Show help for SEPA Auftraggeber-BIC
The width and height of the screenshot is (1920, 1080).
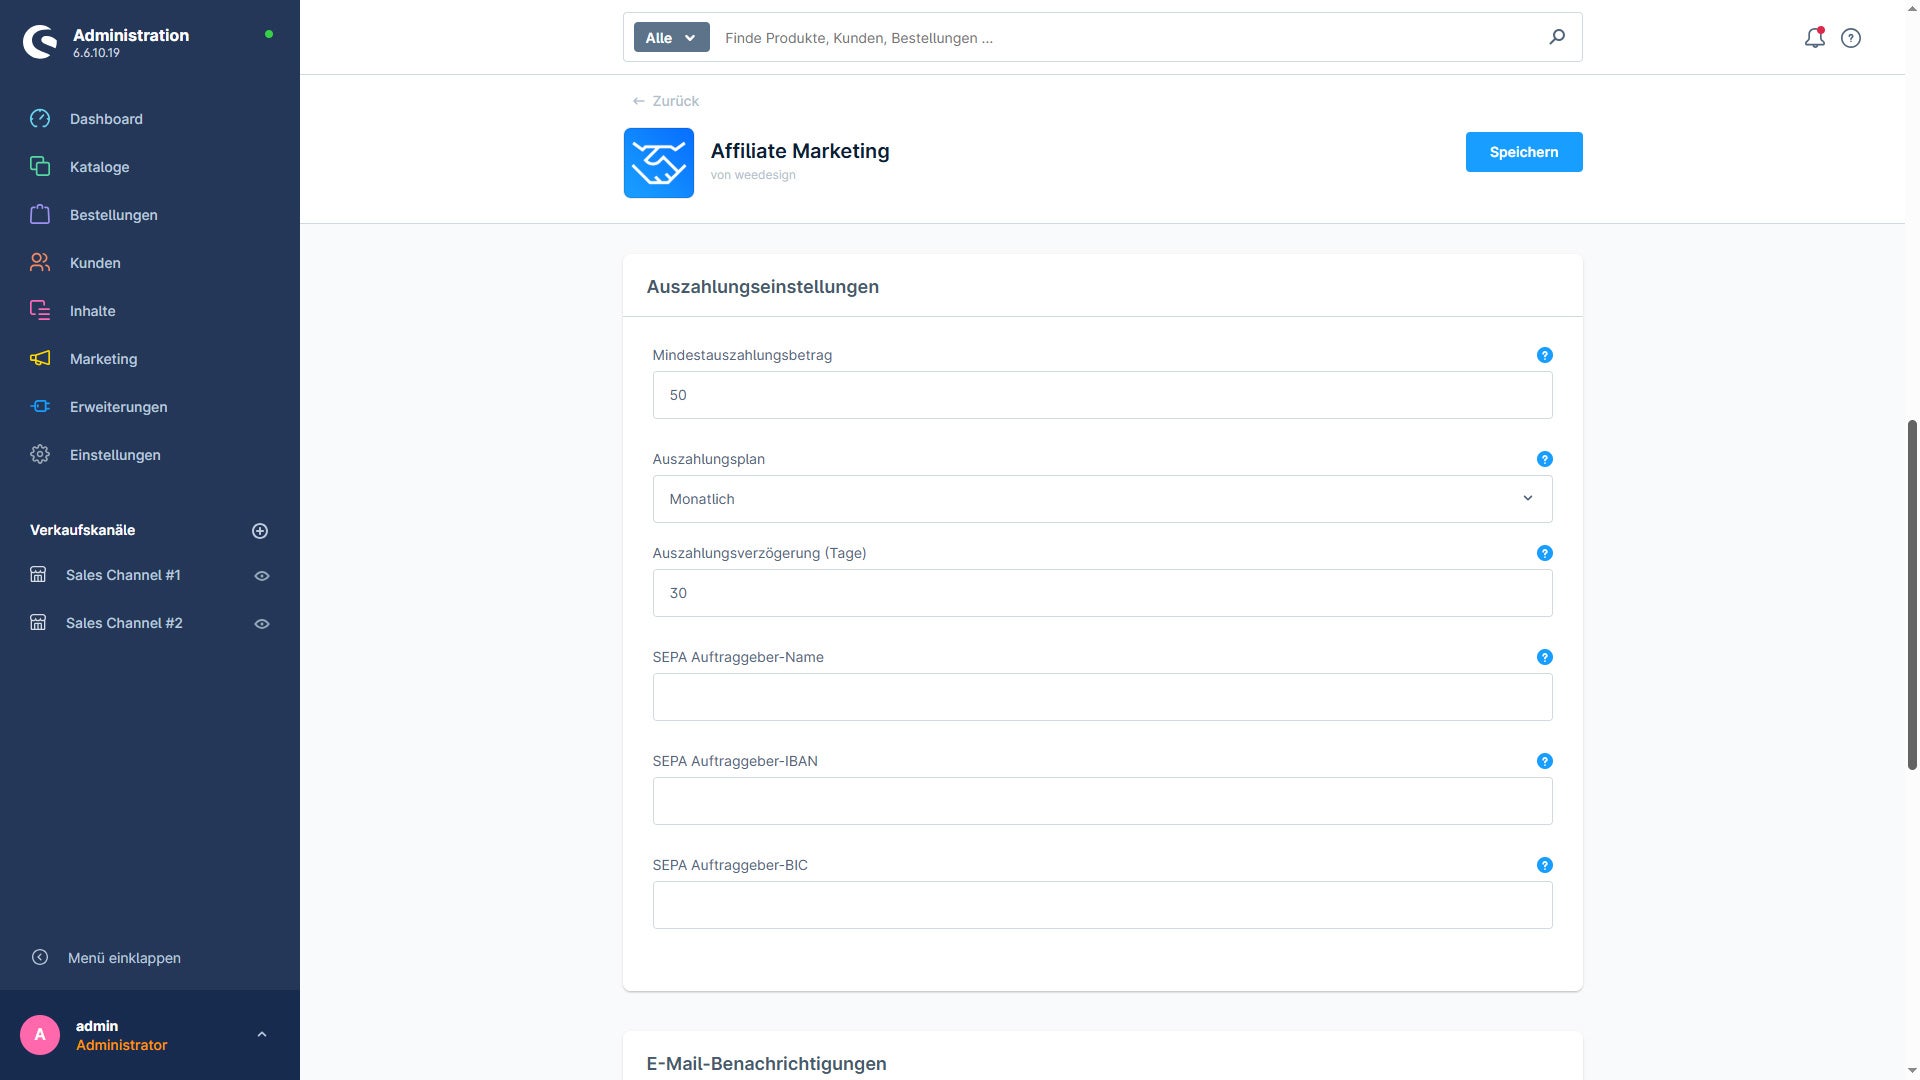point(1544,865)
